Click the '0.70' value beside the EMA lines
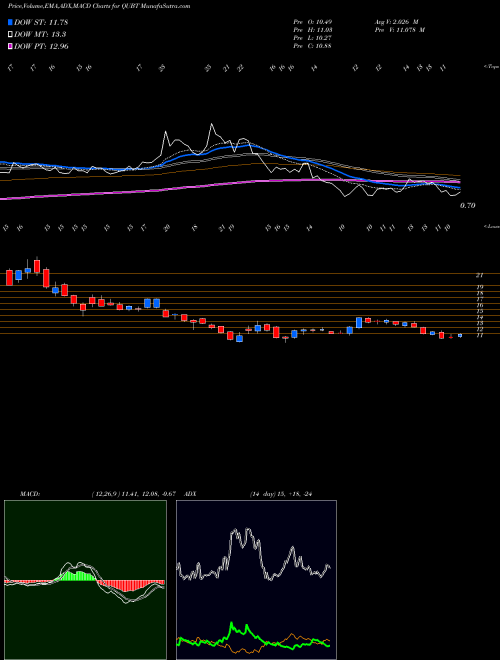Screen dimensions: 500x660 pyautogui.click(x=468, y=205)
